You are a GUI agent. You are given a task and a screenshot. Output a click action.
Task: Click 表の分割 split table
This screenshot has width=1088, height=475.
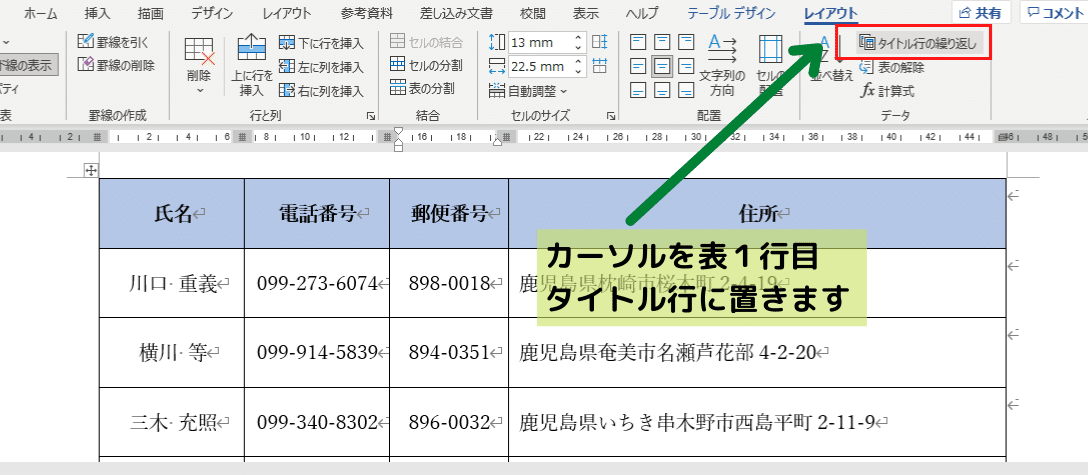(x=422, y=88)
